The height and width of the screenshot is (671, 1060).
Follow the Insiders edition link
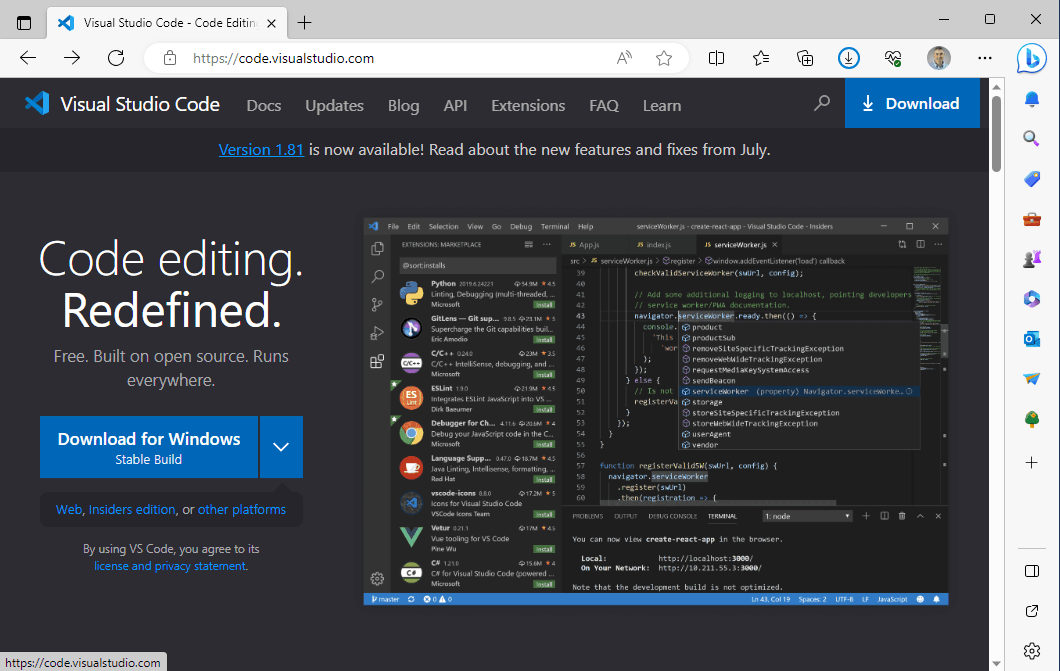coord(132,509)
